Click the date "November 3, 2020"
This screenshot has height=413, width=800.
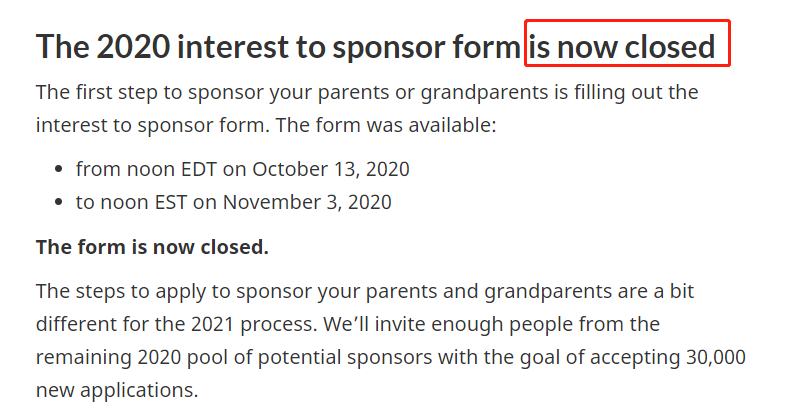click(x=307, y=202)
